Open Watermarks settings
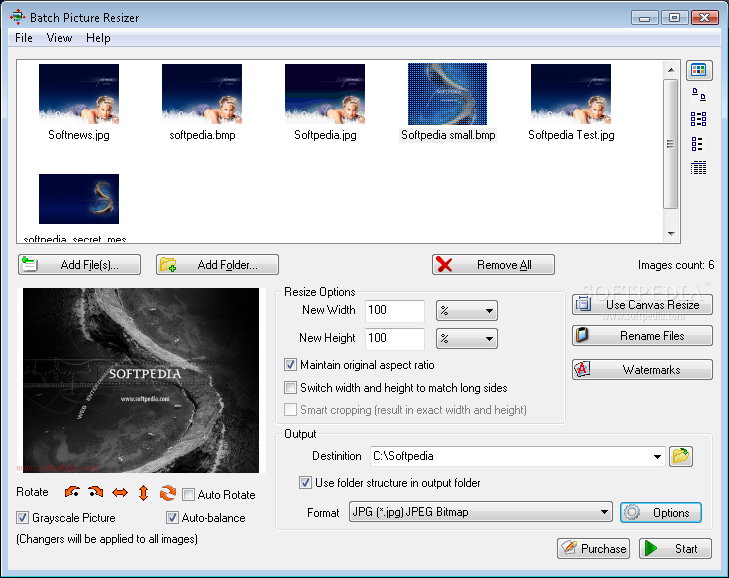This screenshot has width=729, height=578. pyautogui.click(x=642, y=370)
